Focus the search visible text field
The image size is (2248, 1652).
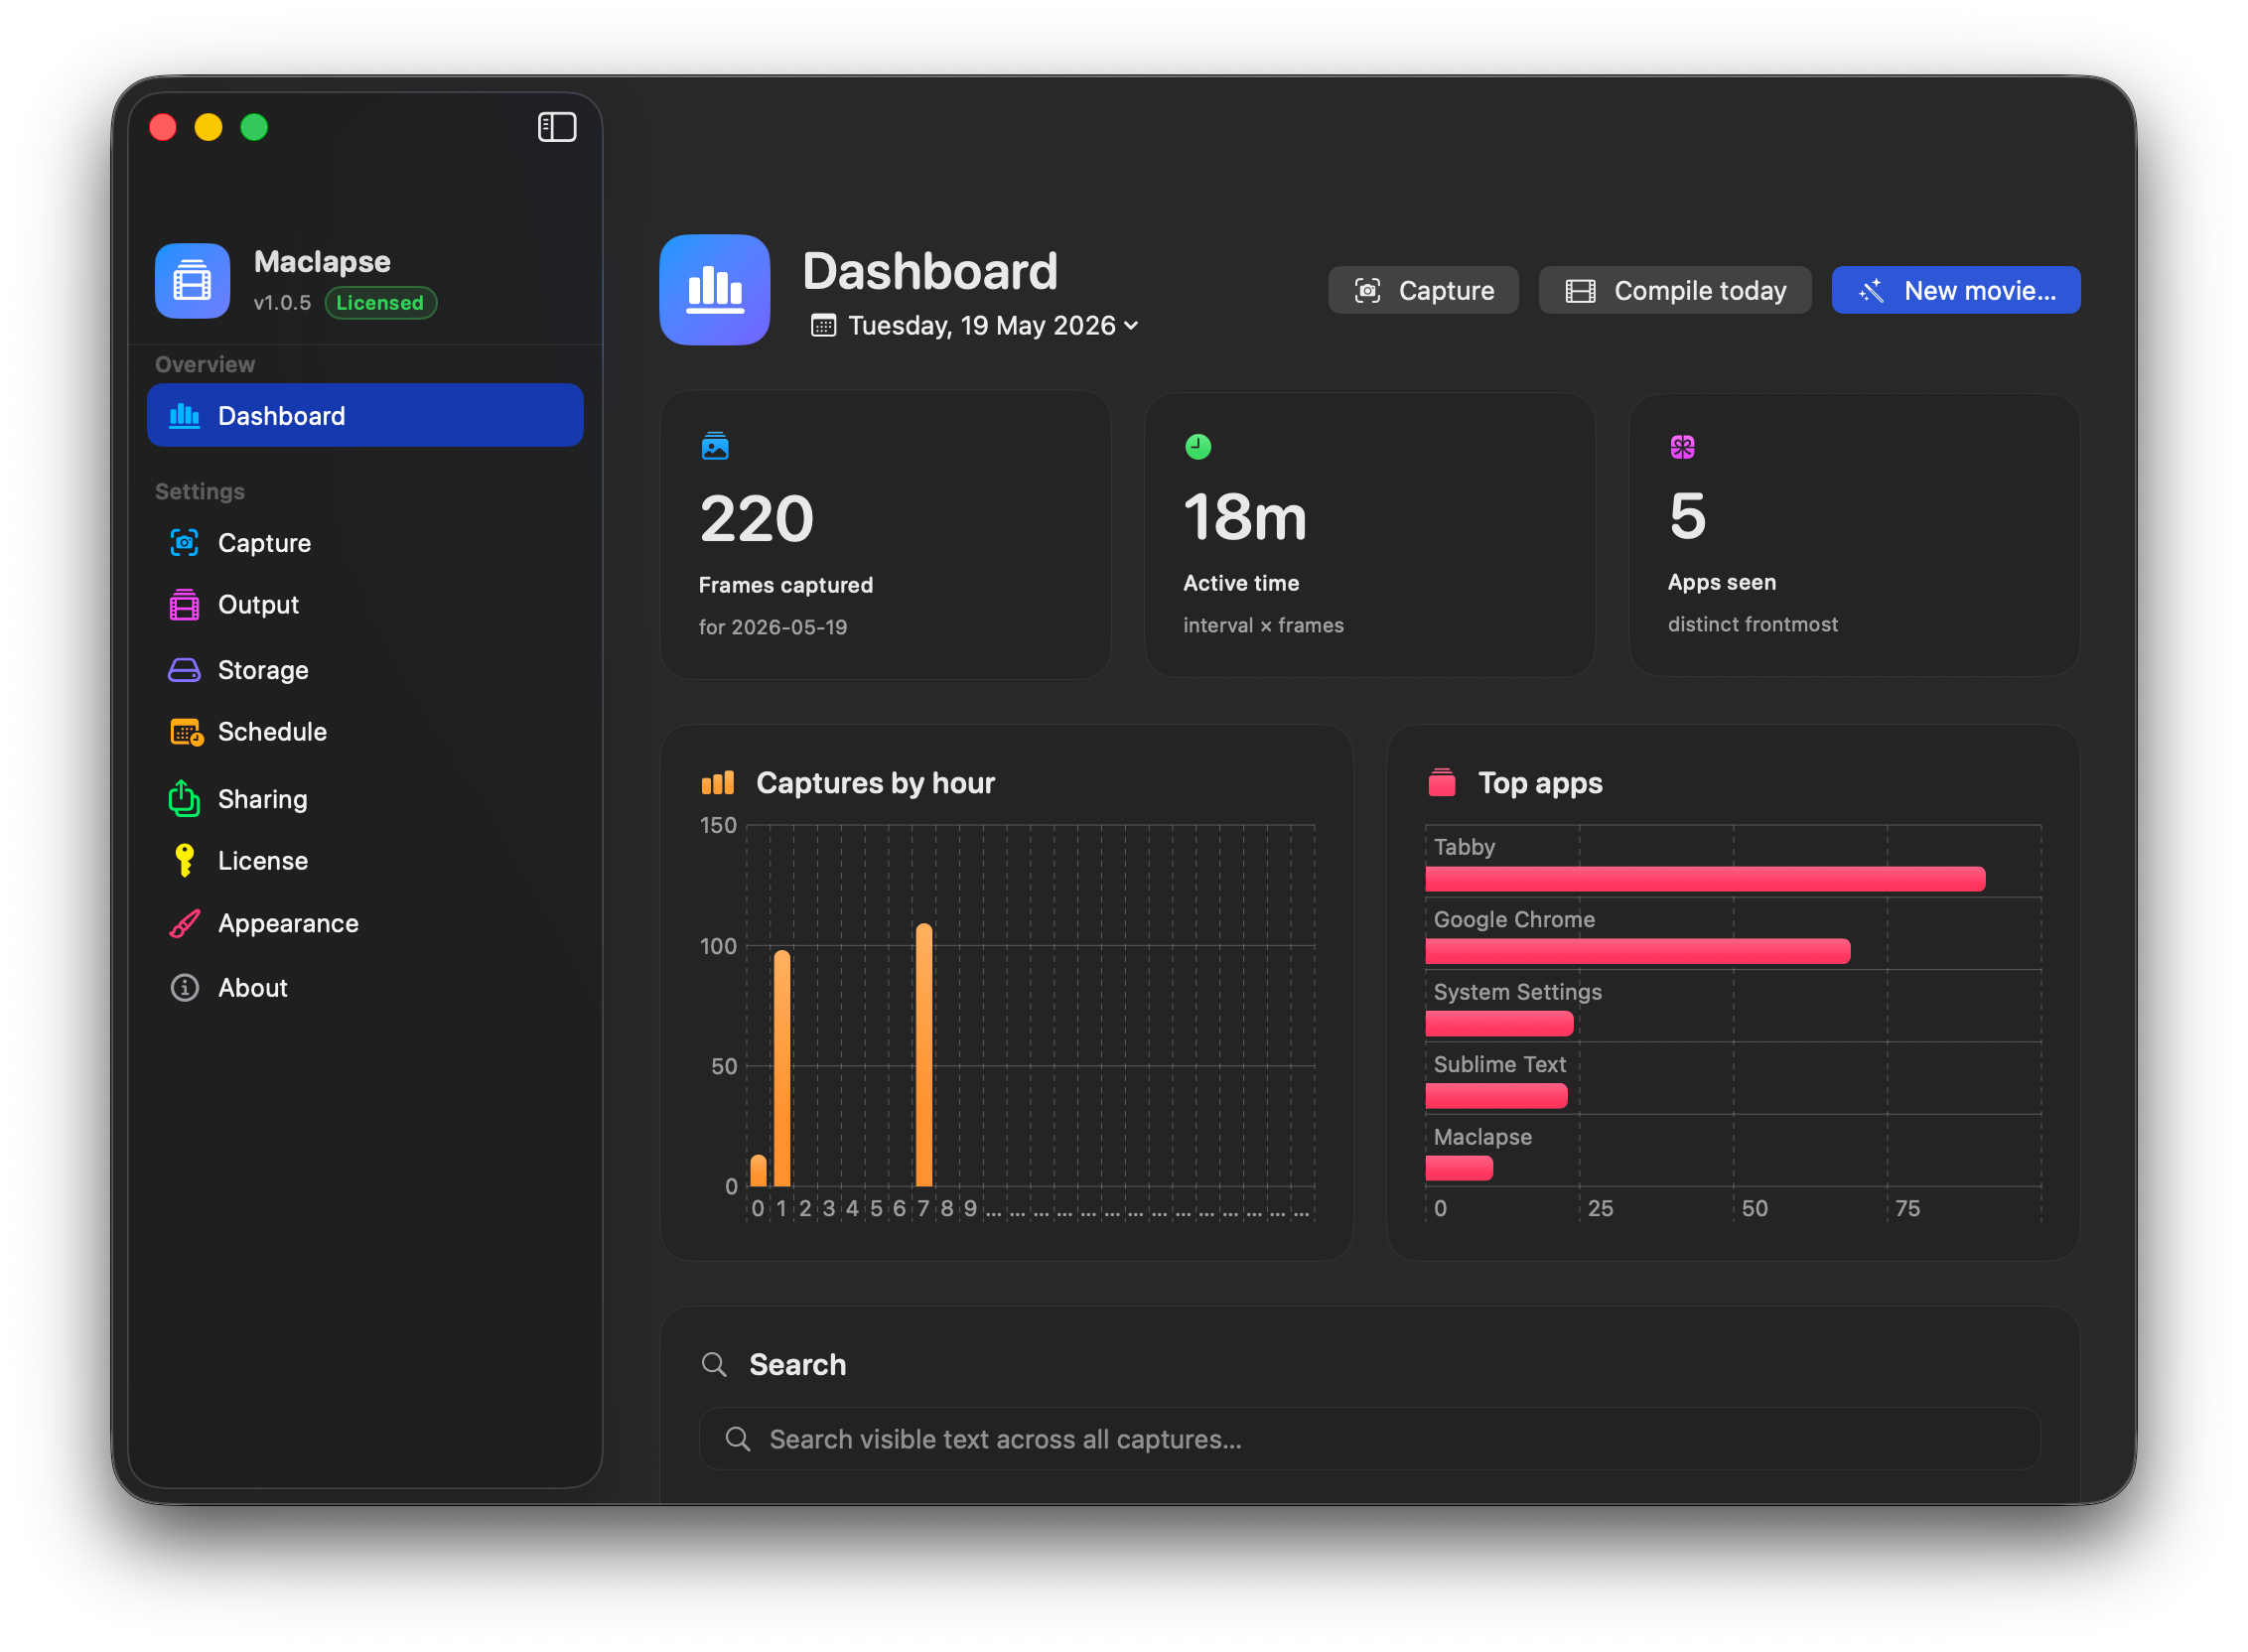(1370, 1439)
